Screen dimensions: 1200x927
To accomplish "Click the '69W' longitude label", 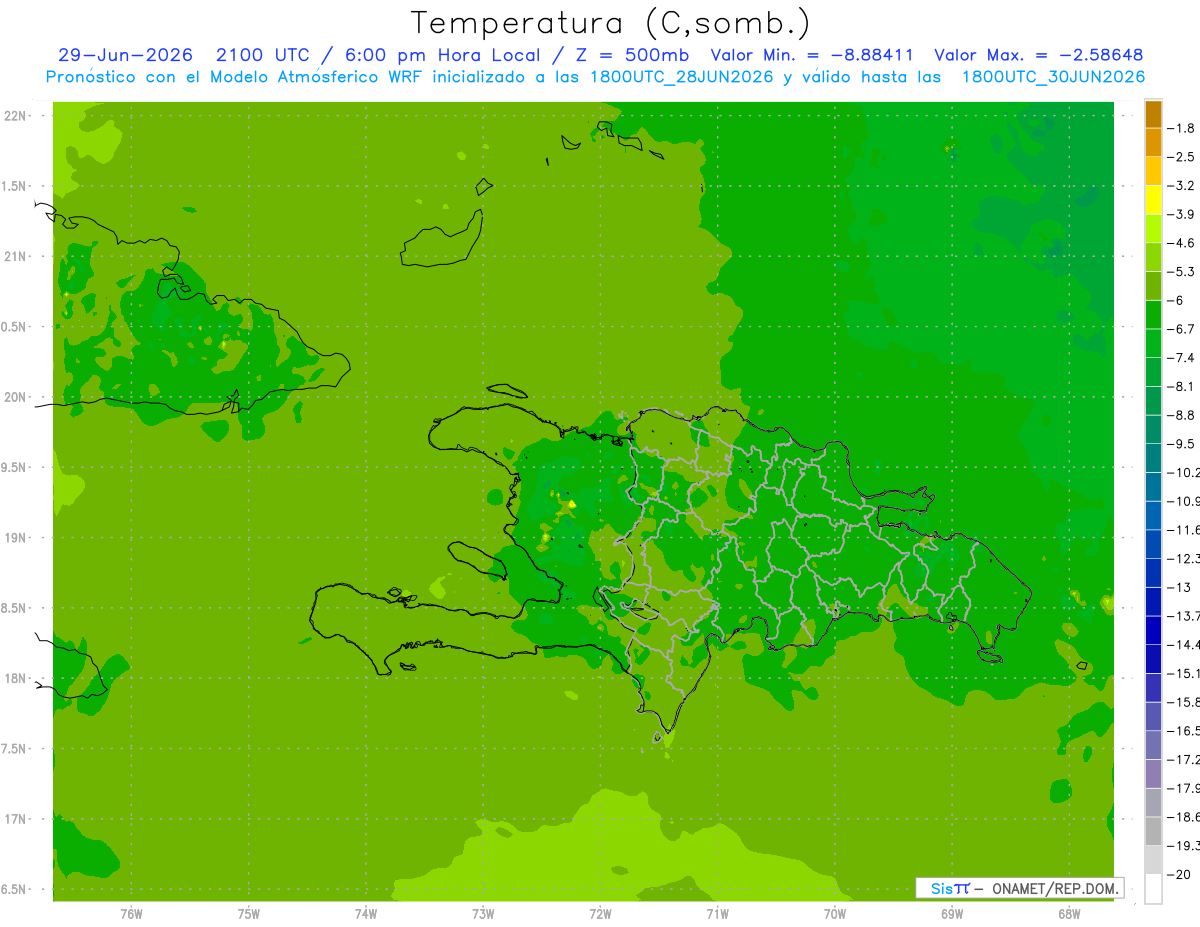I will coord(952,914).
